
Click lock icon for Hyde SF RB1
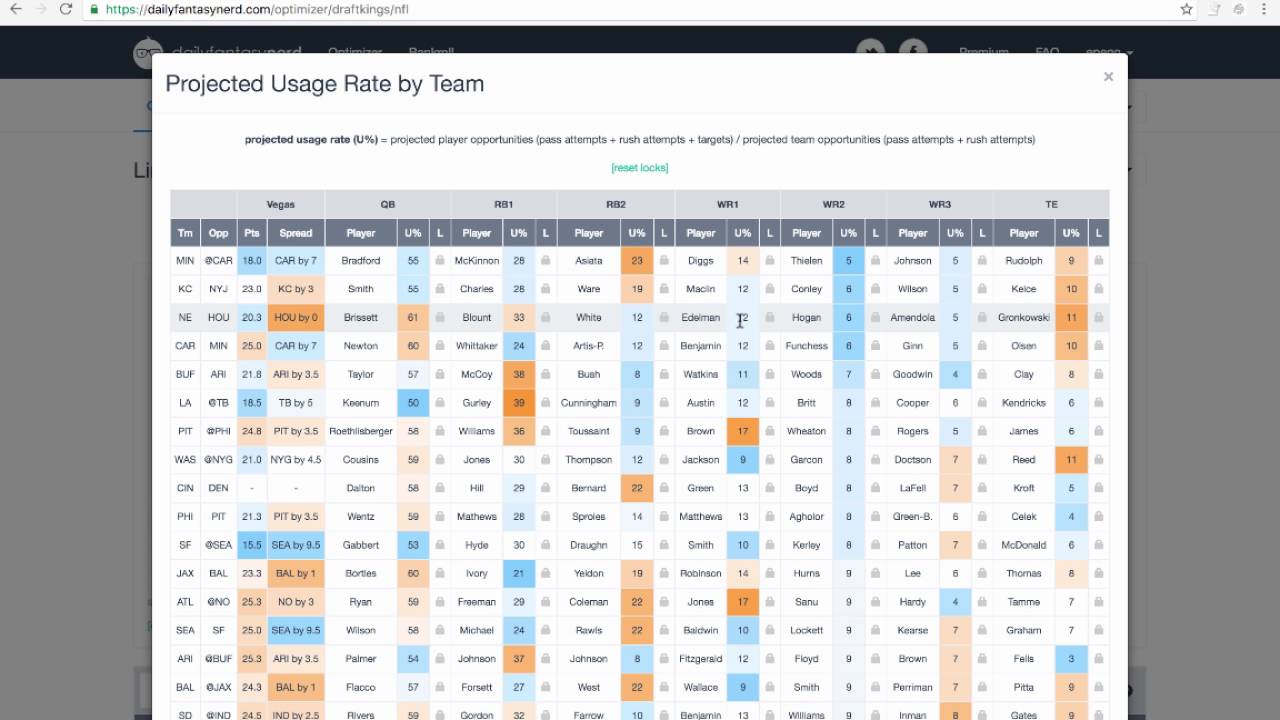546,546
